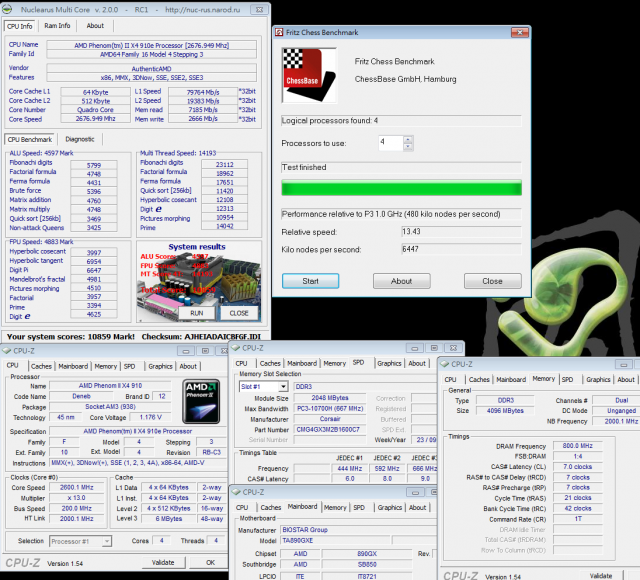Screen dimensions: 640x580
Task: Decrease the Processors to use stepper
Action: pyautogui.click(x=408, y=147)
